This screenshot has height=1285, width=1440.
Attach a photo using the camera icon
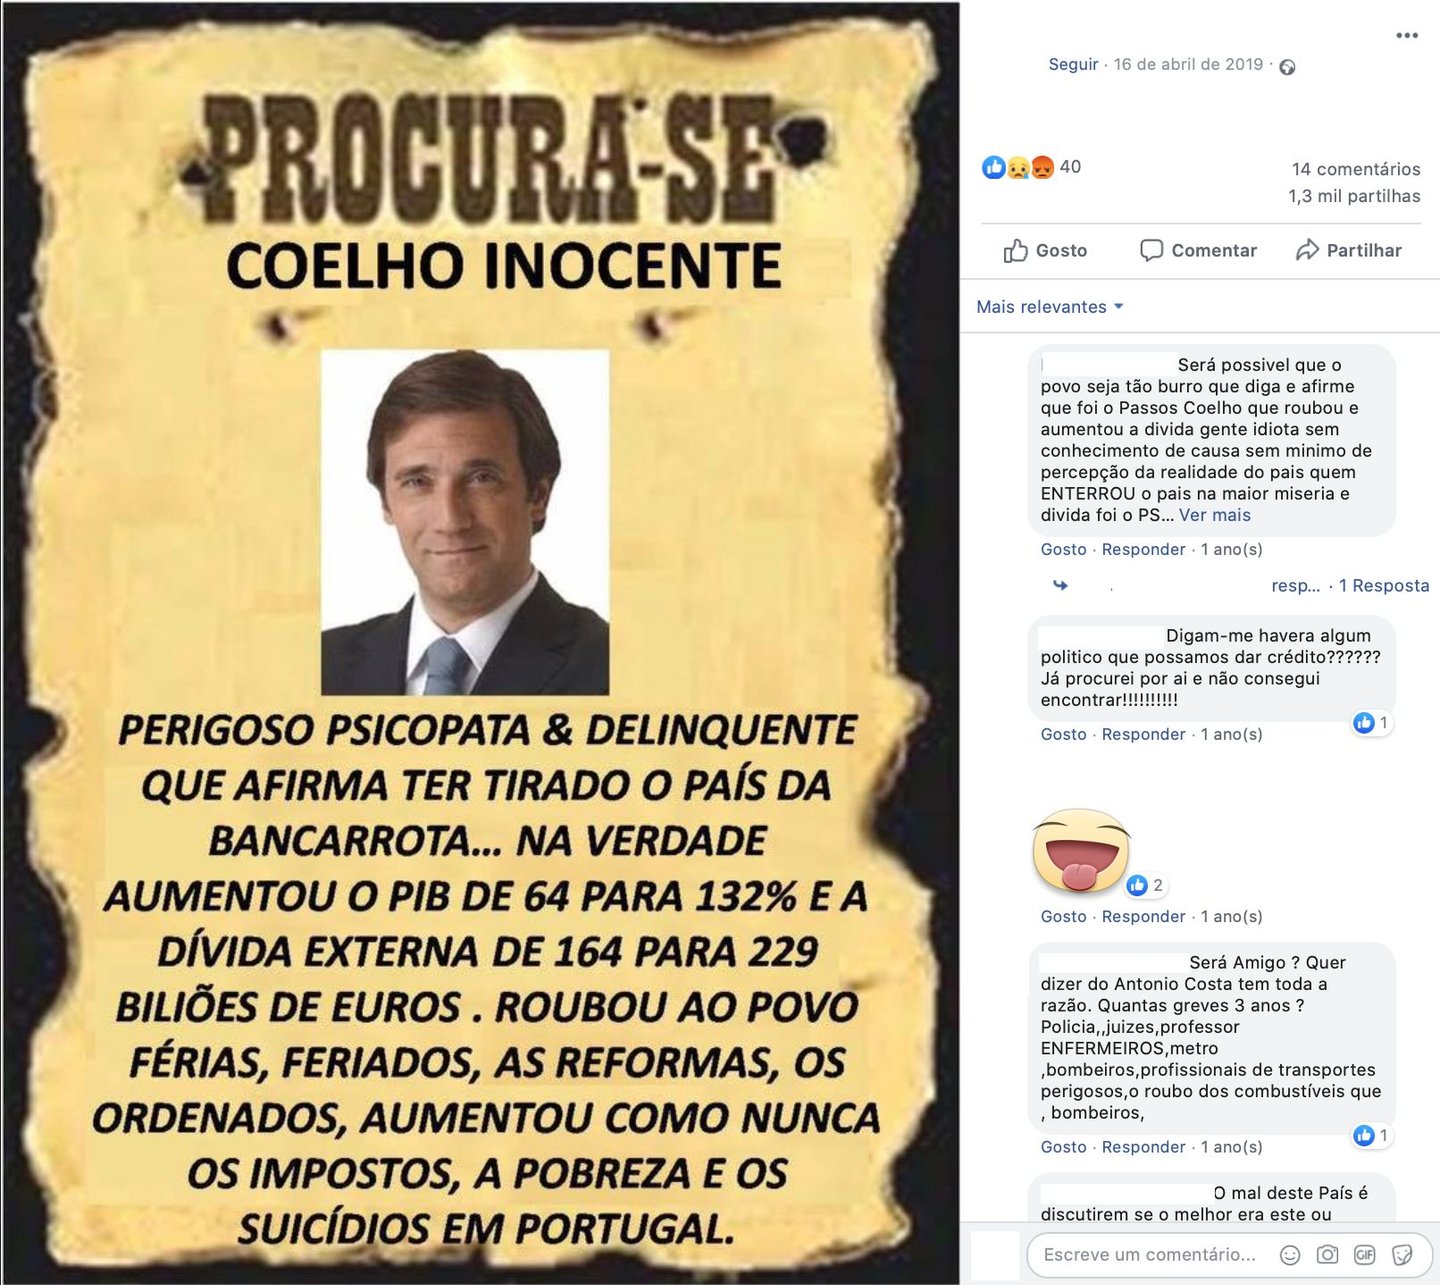(x=1327, y=1254)
